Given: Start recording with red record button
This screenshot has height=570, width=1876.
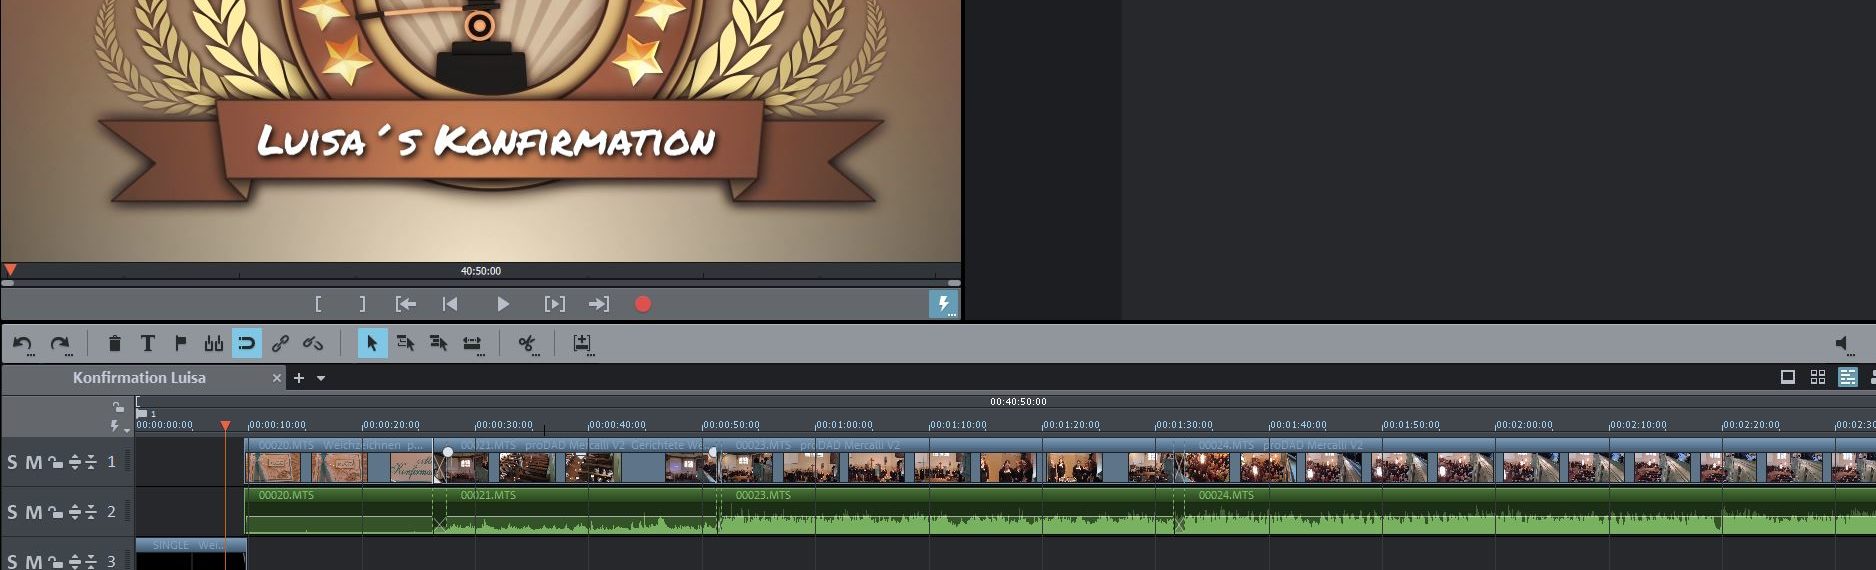Looking at the screenshot, I should (643, 304).
